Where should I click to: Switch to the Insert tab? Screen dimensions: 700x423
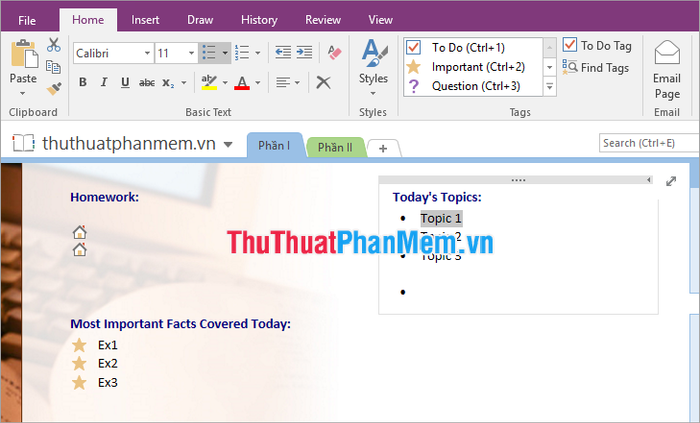point(145,20)
